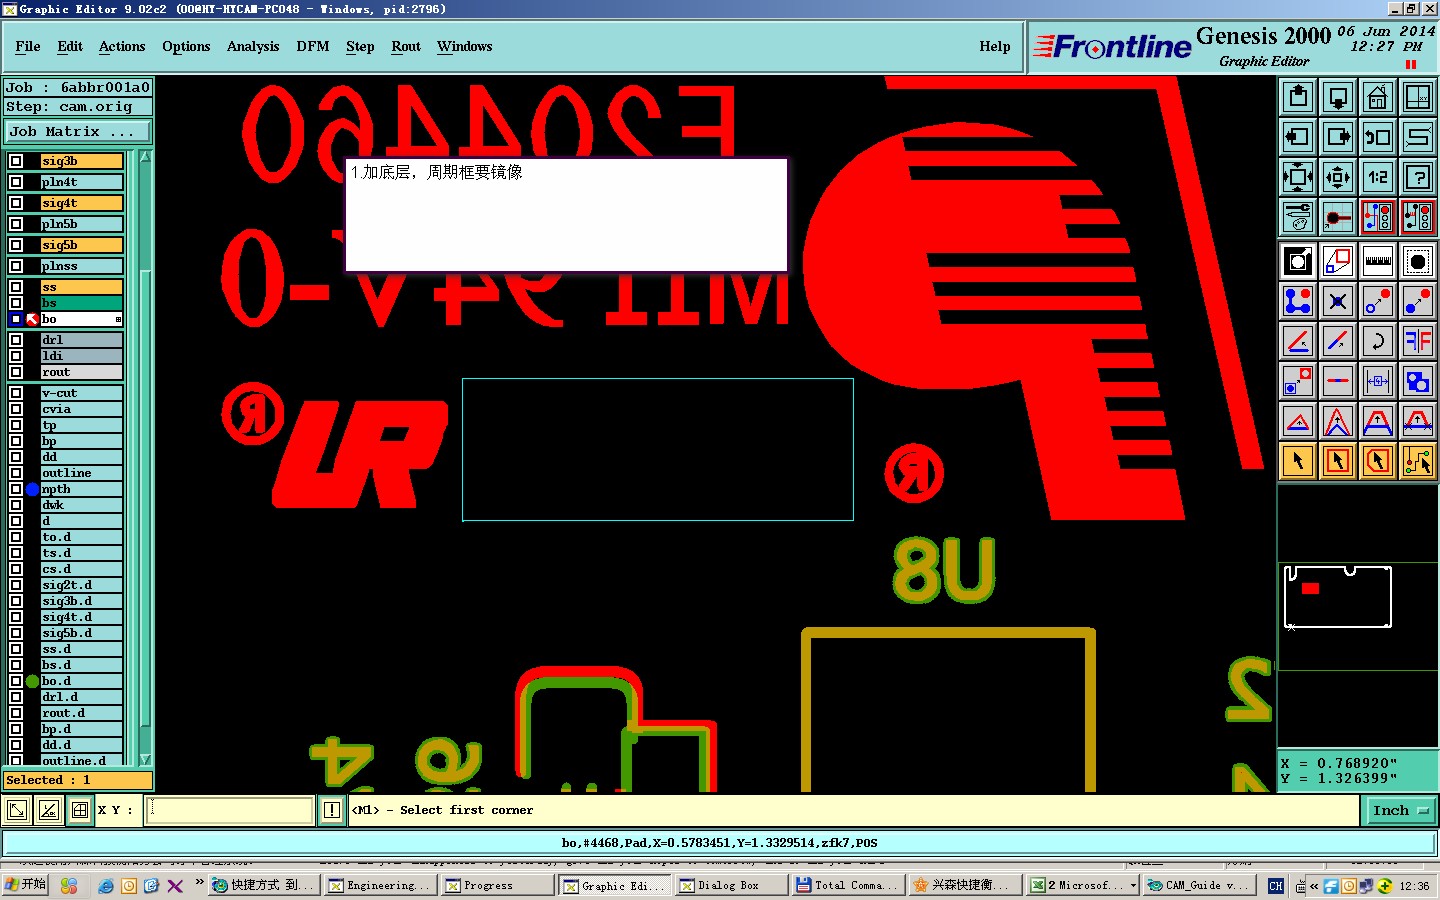
Task: Open the wrench and palette settings icon
Action: (x=1298, y=217)
